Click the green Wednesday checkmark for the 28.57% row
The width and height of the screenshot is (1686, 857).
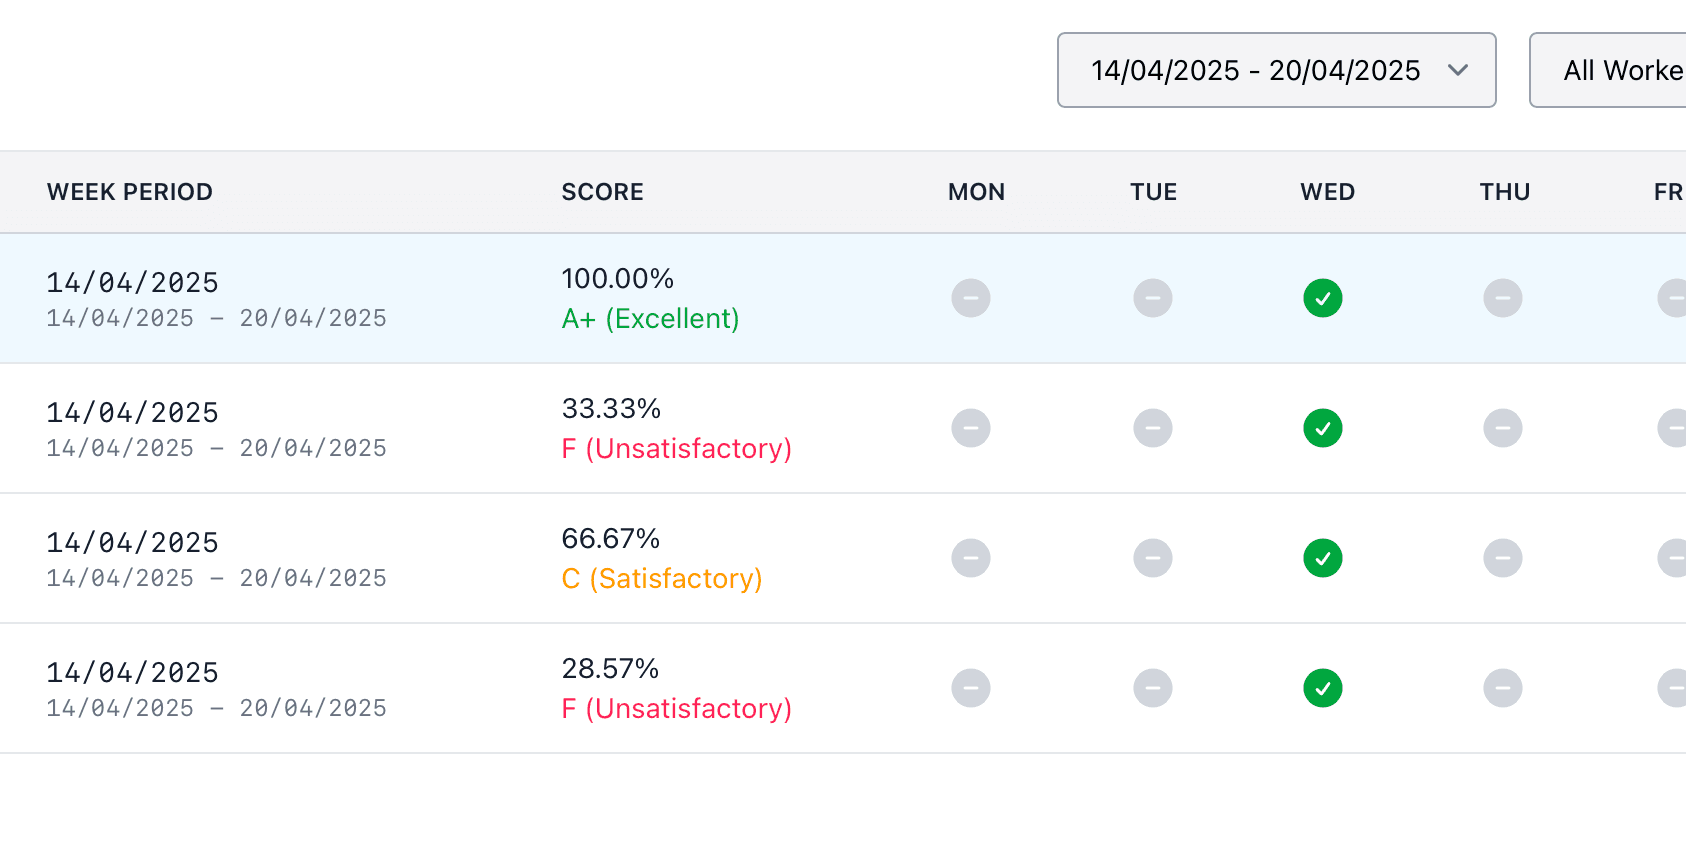click(x=1322, y=688)
